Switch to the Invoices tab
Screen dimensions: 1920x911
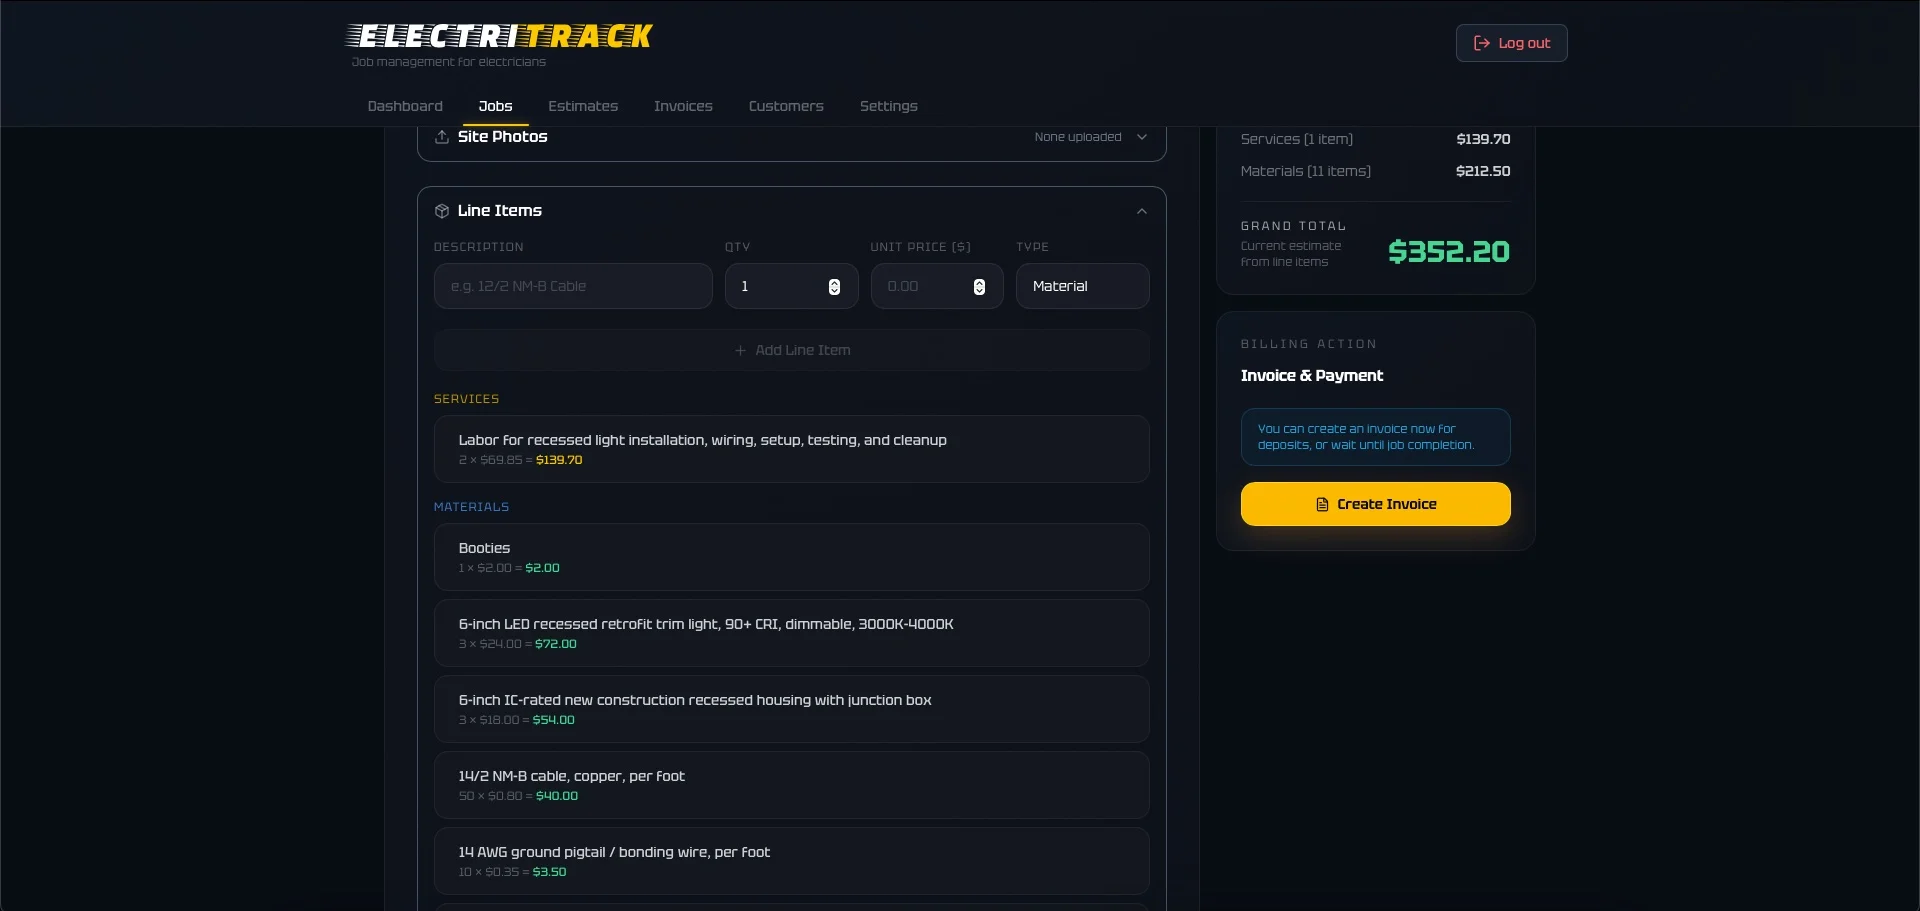coord(683,106)
